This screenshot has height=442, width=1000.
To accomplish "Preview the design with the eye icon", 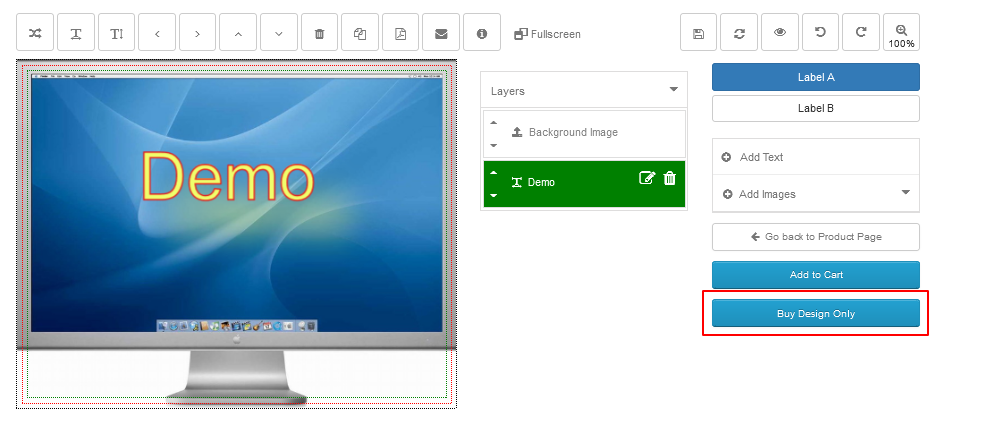I will pyautogui.click(x=779, y=33).
